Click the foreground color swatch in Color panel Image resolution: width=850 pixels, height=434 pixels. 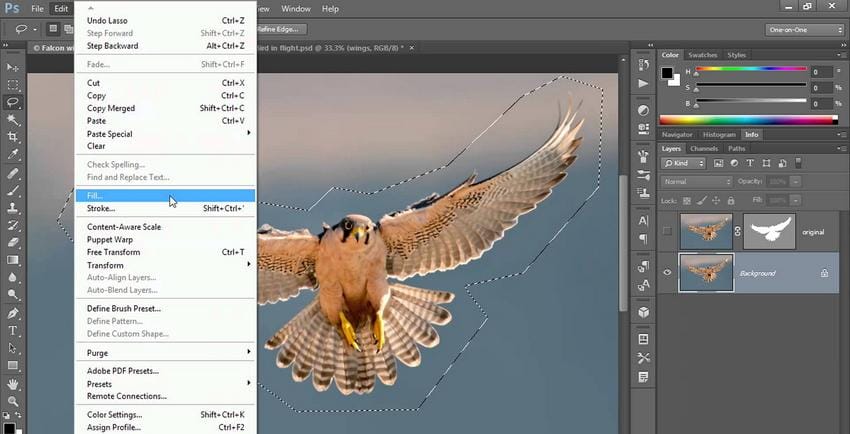(x=668, y=73)
